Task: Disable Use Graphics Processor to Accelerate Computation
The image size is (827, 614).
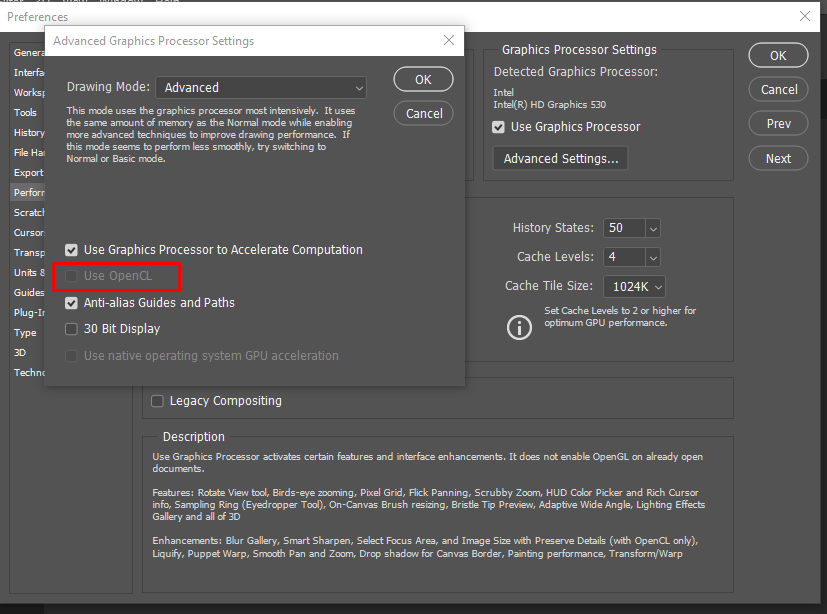Action: click(71, 249)
